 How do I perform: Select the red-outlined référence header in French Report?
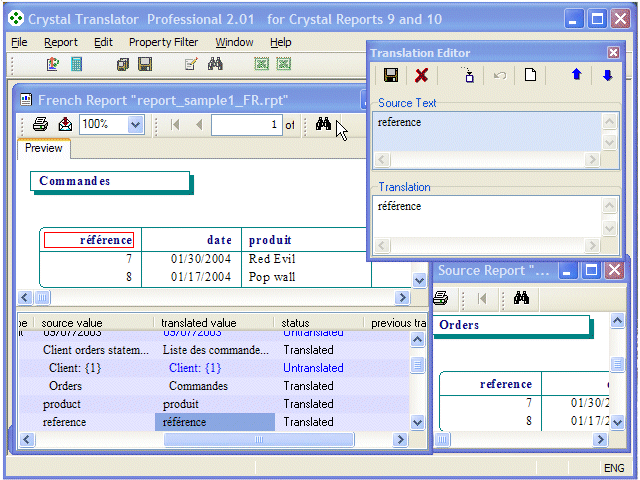89,240
